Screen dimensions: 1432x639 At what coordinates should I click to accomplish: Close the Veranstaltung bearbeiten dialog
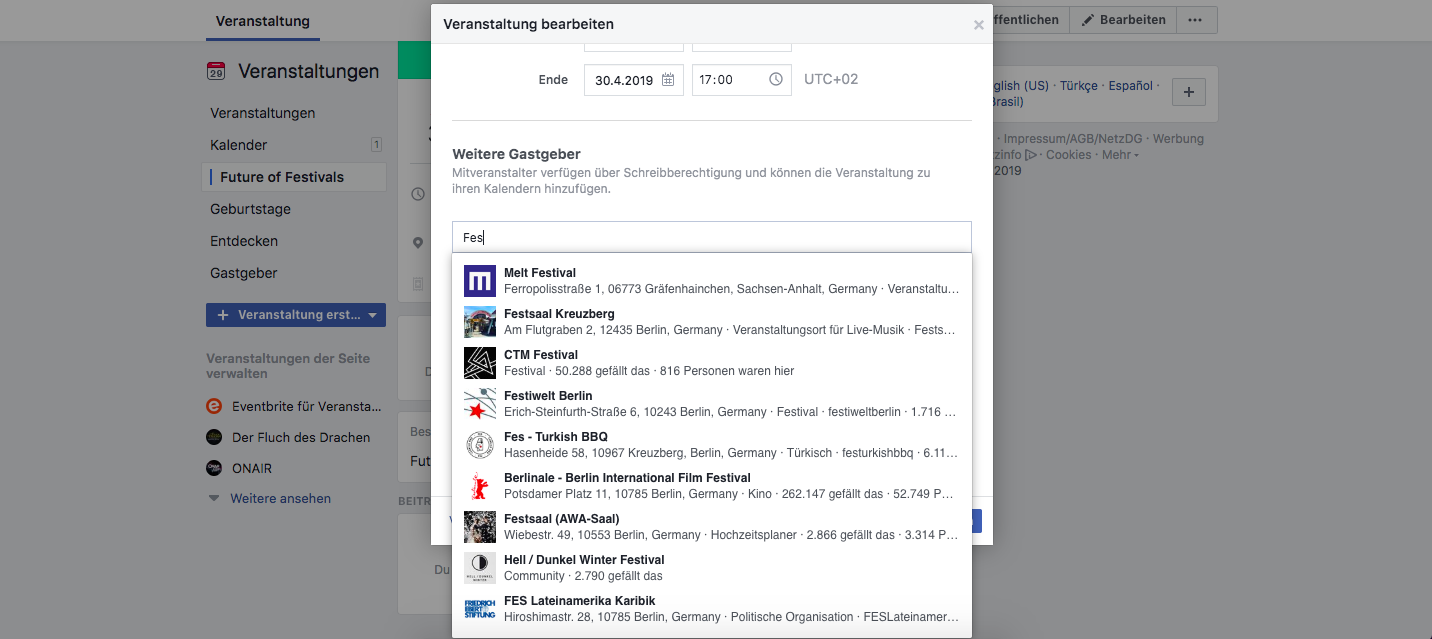click(978, 25)
